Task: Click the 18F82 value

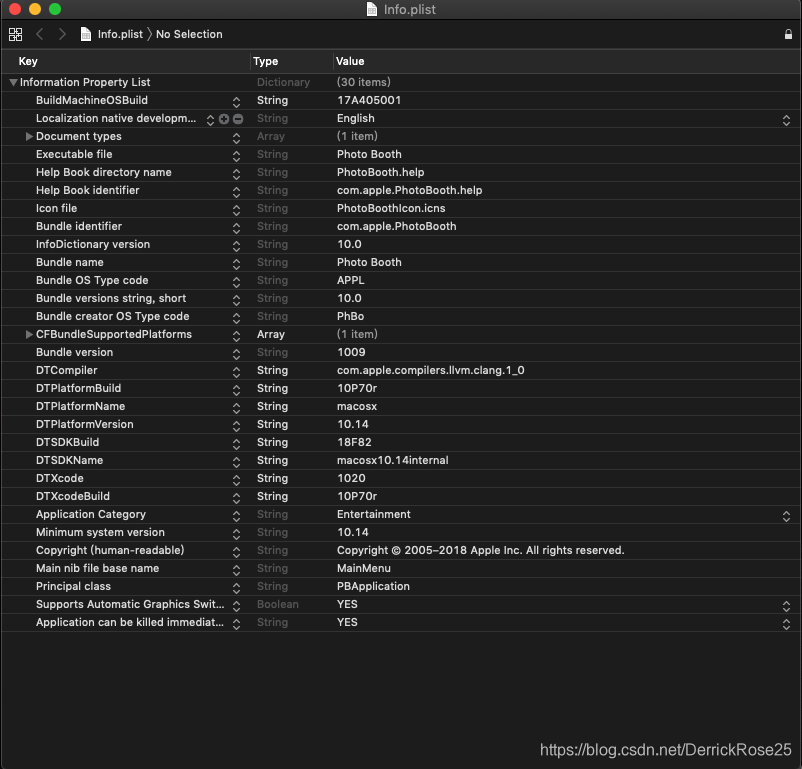Action: pos(354,442)
